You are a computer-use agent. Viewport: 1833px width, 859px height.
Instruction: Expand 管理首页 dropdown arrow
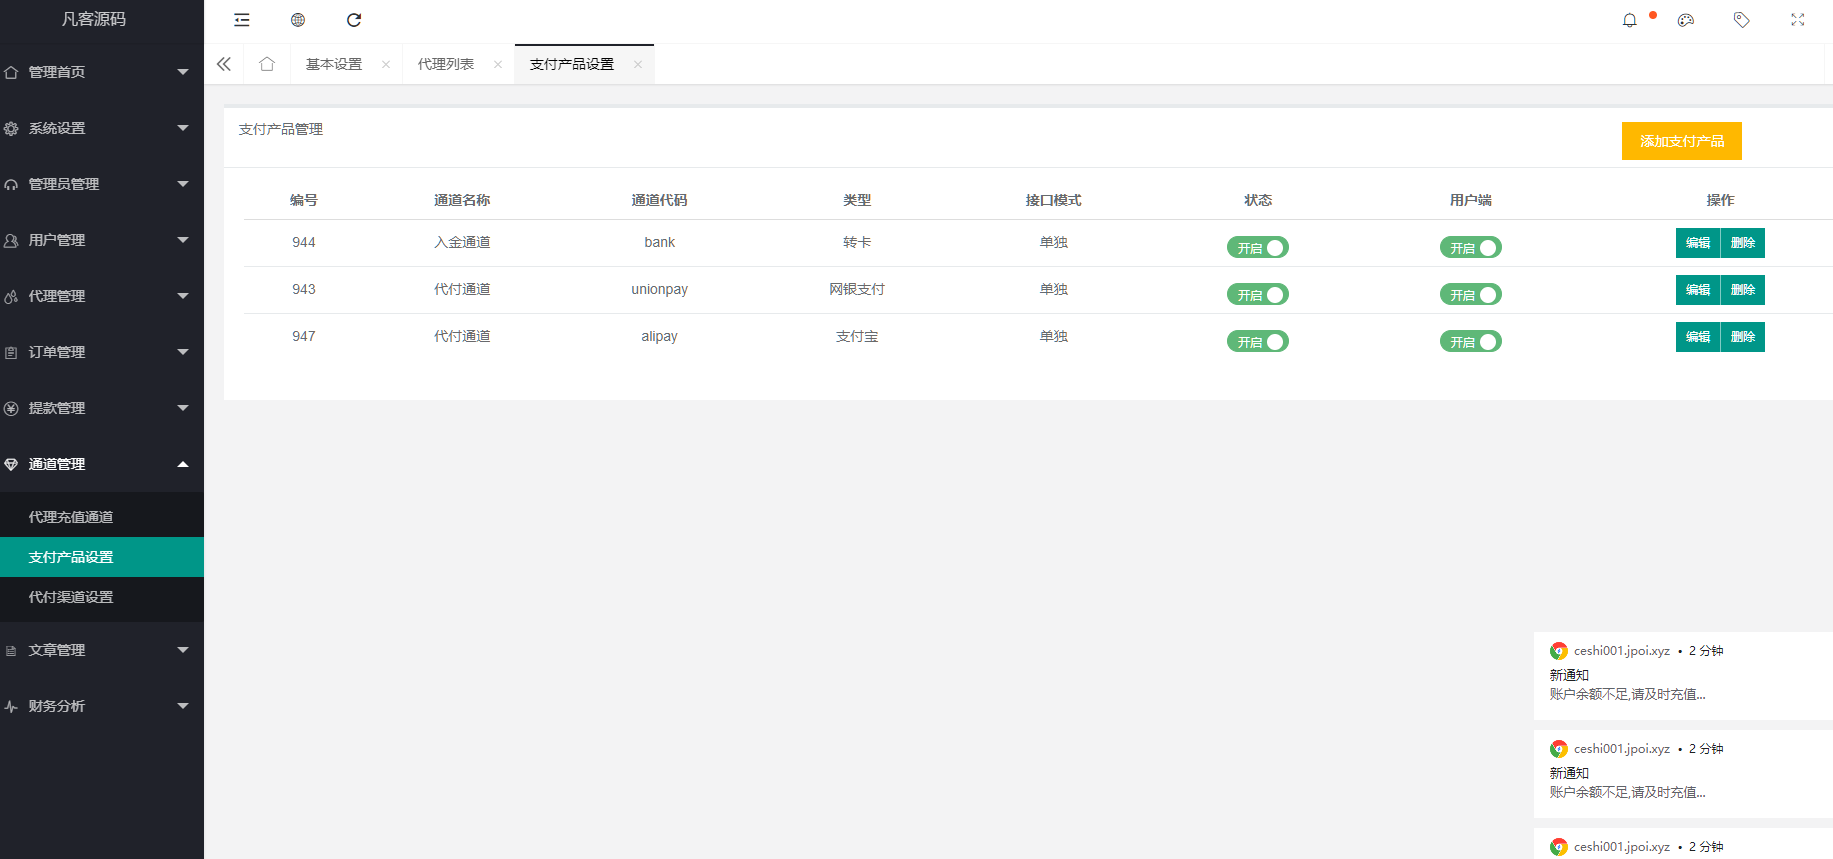coord(183,72)
